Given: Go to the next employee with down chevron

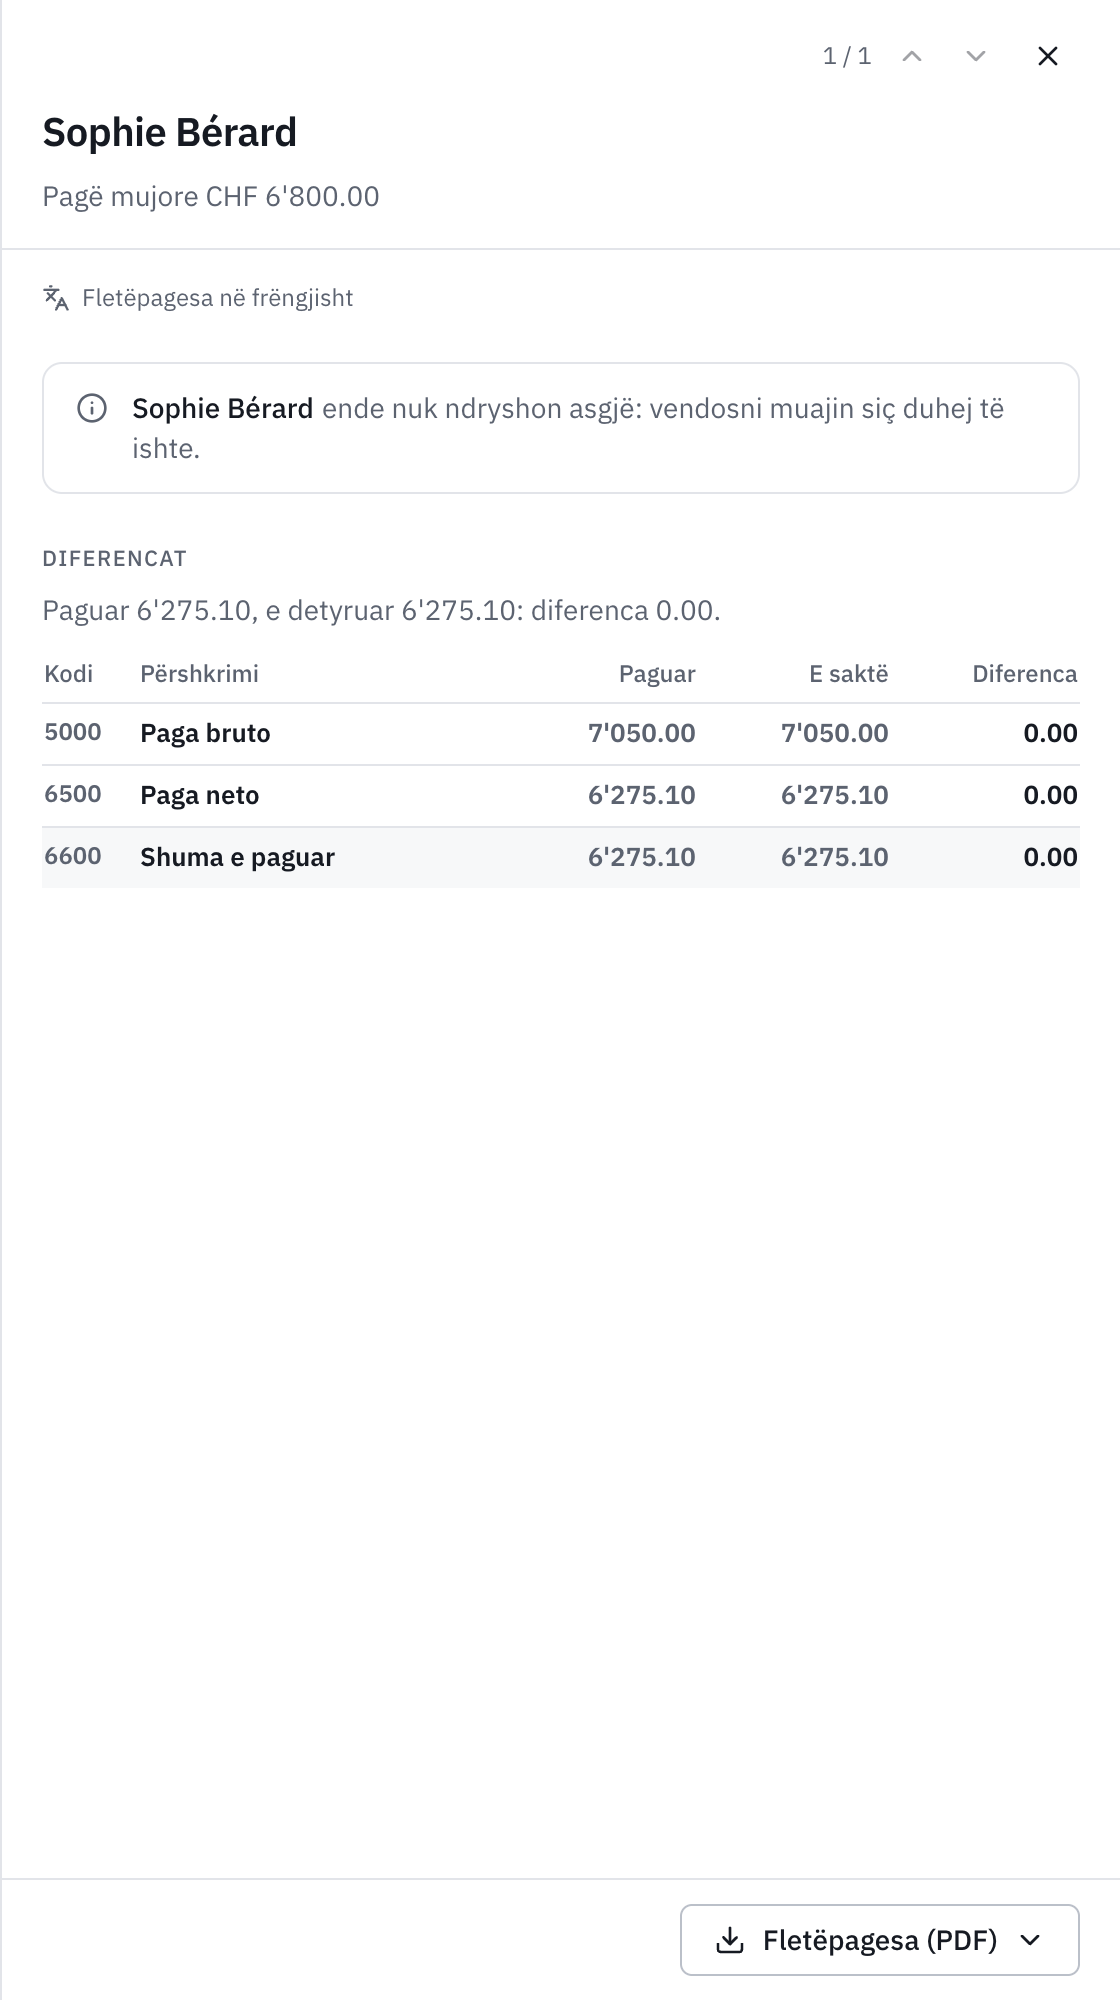Looking at the screenshot, I should click(x=976, y=56).
